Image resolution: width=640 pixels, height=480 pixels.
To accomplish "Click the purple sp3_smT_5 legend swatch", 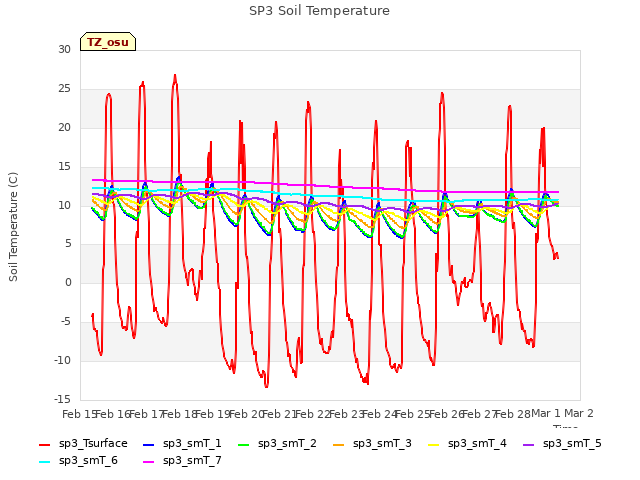I will (529, 444).
